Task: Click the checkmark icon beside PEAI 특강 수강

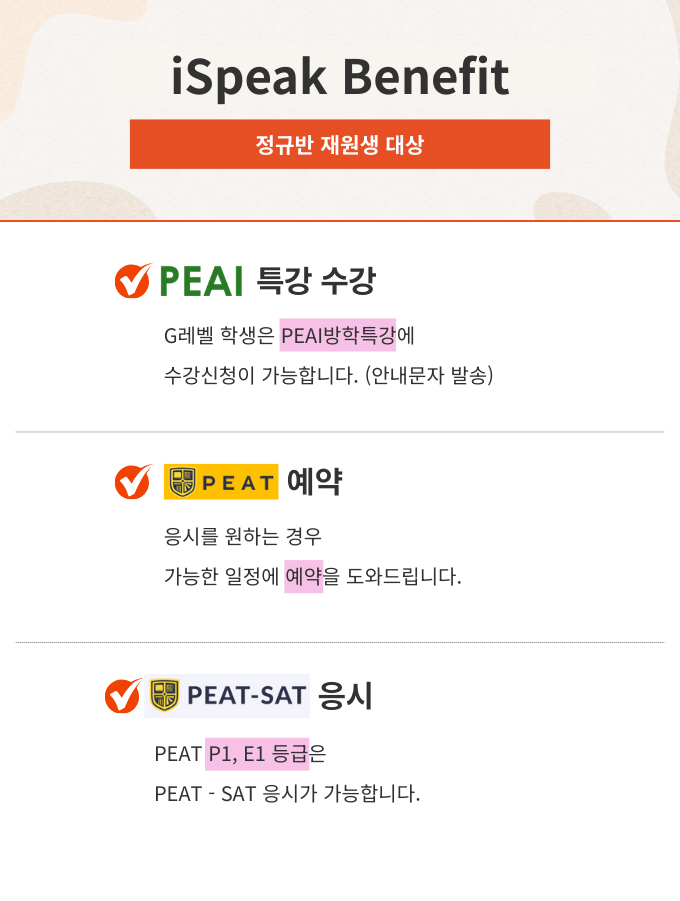Action: pos(133,282)
